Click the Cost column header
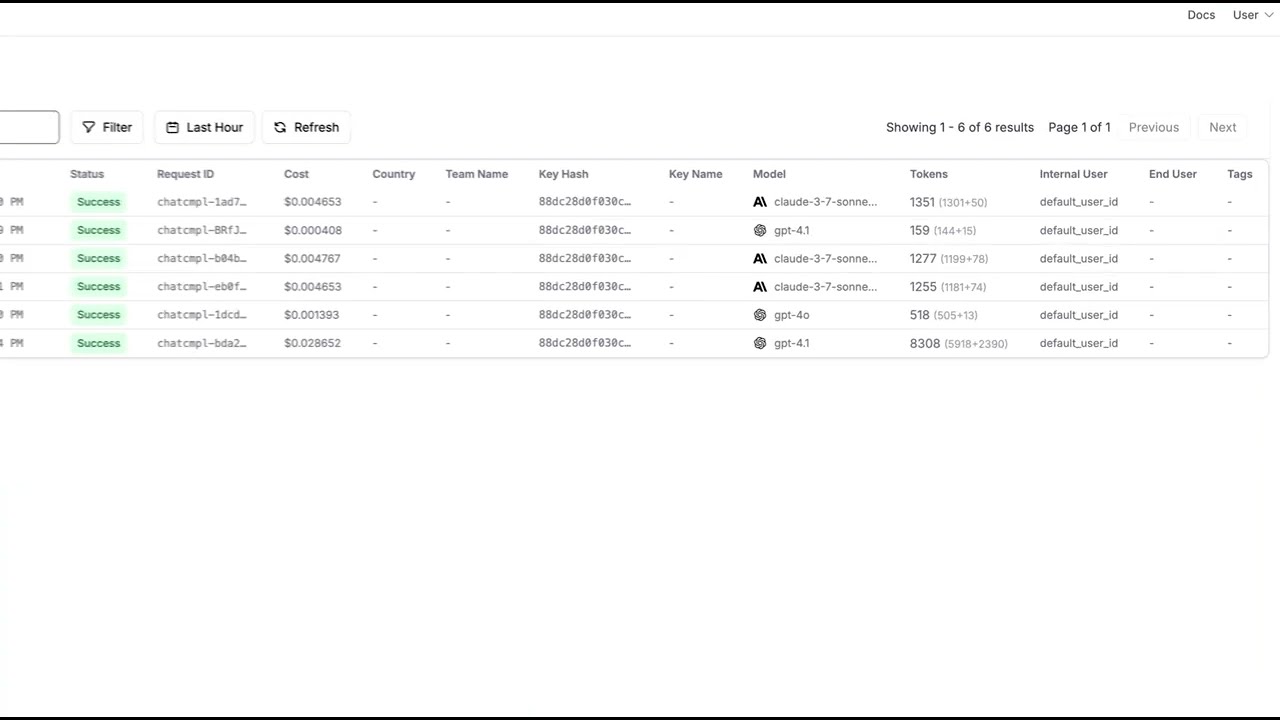 point(296,174)
